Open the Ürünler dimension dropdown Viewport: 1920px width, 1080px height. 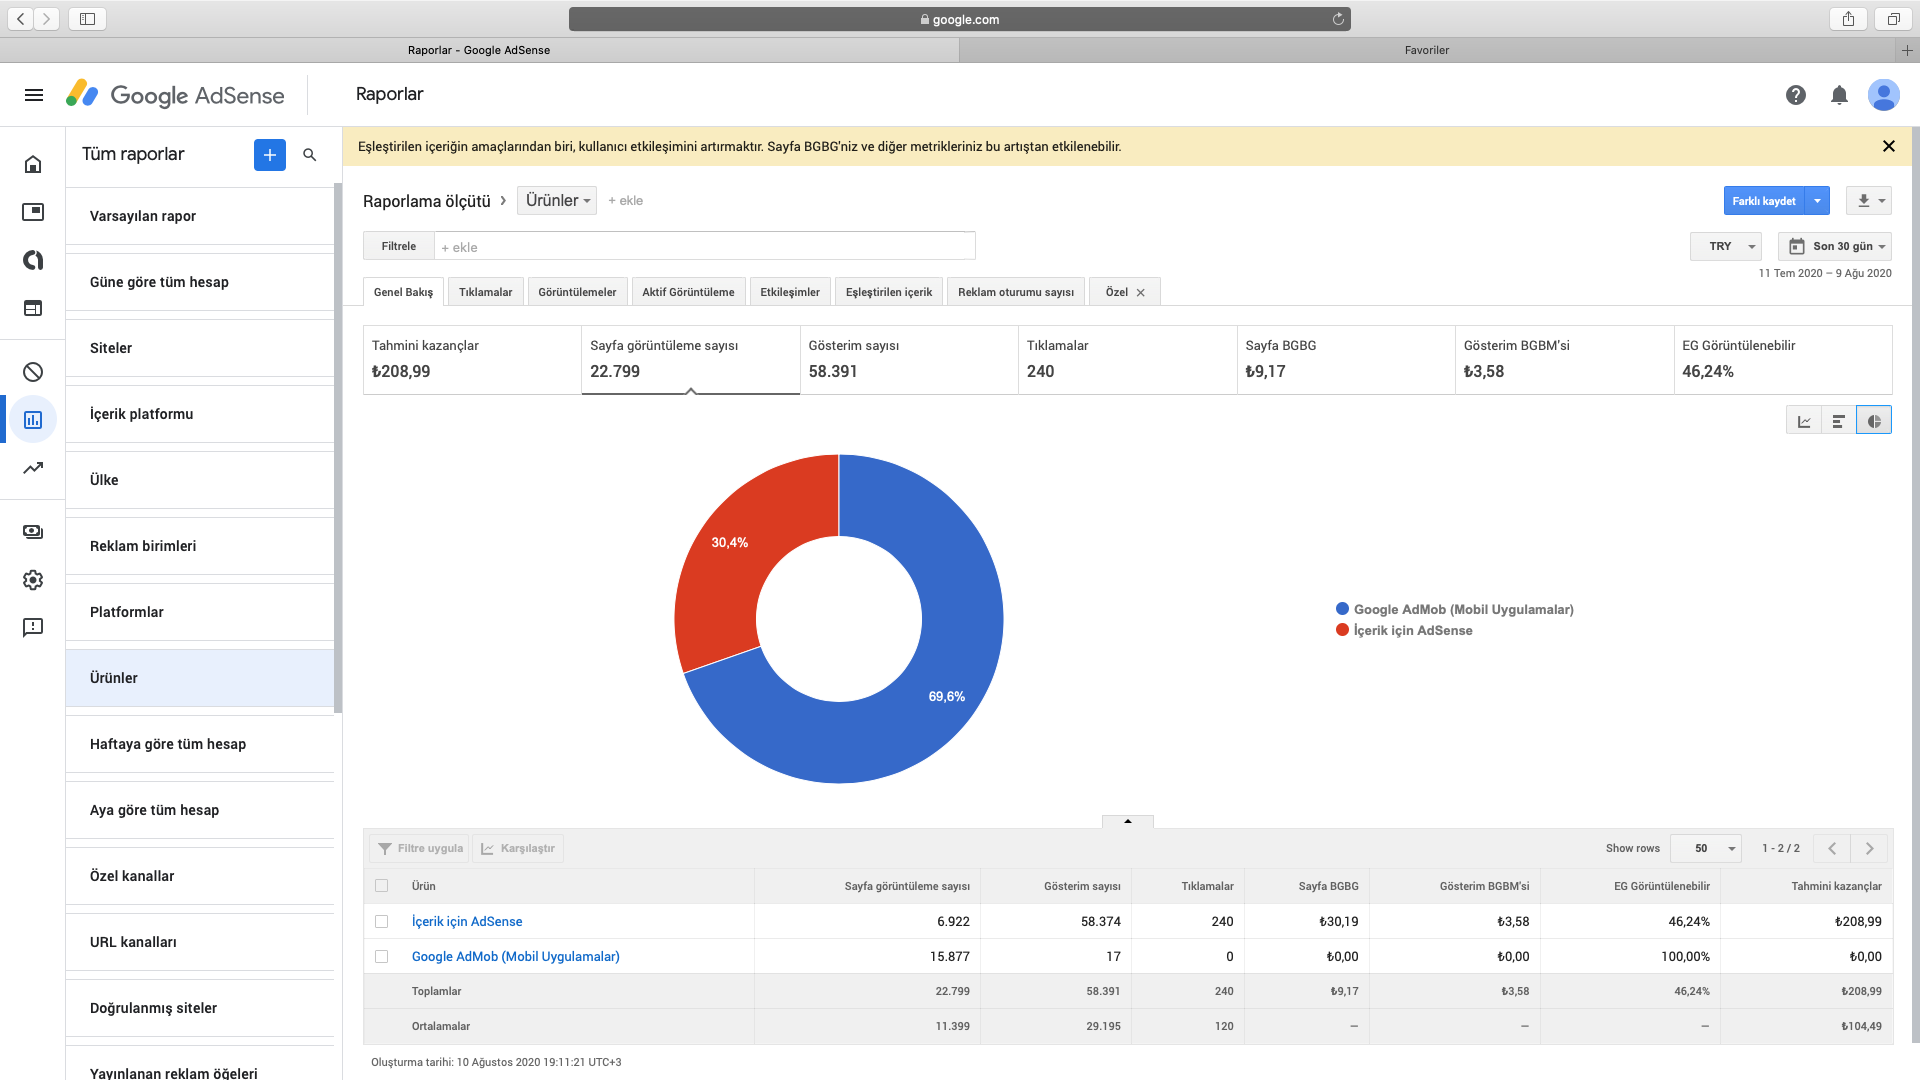click(557, 201)
